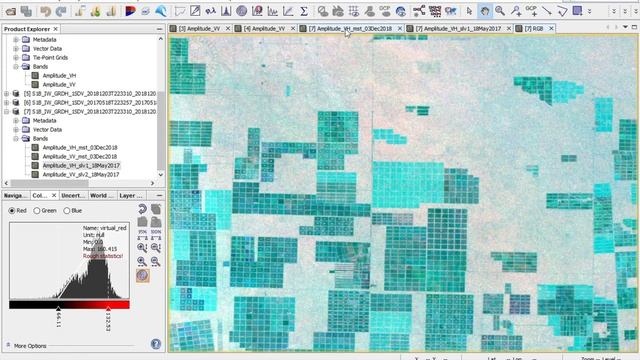Expand product [5] in Product Explorer

point(7,93)
